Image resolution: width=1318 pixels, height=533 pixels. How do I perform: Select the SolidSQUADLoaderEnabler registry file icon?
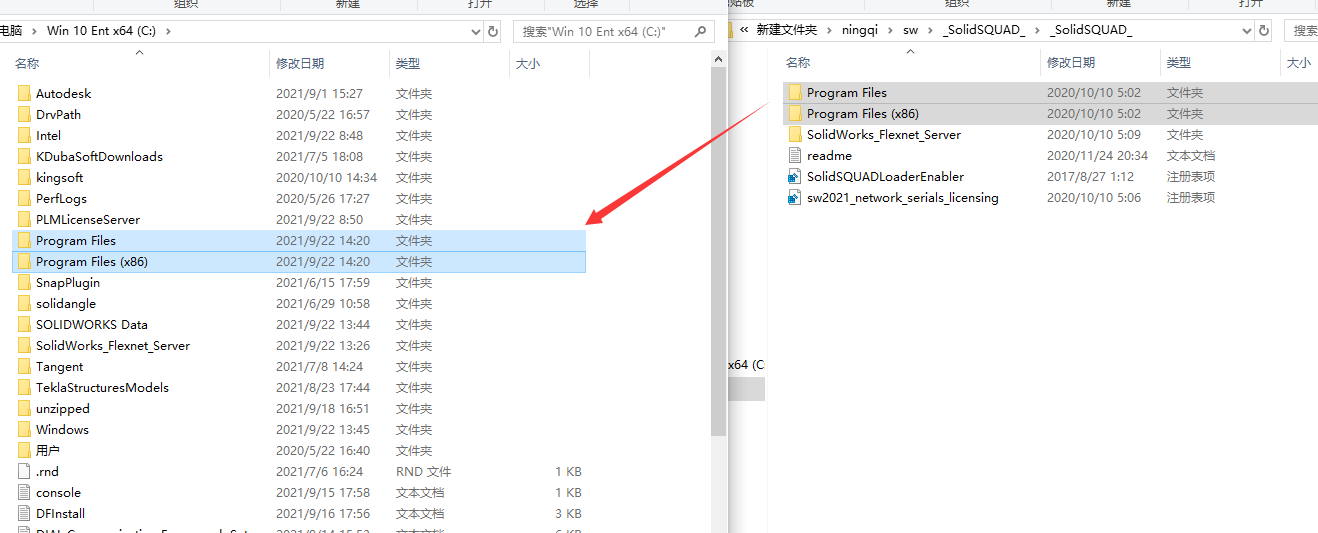tap(795, 177)
